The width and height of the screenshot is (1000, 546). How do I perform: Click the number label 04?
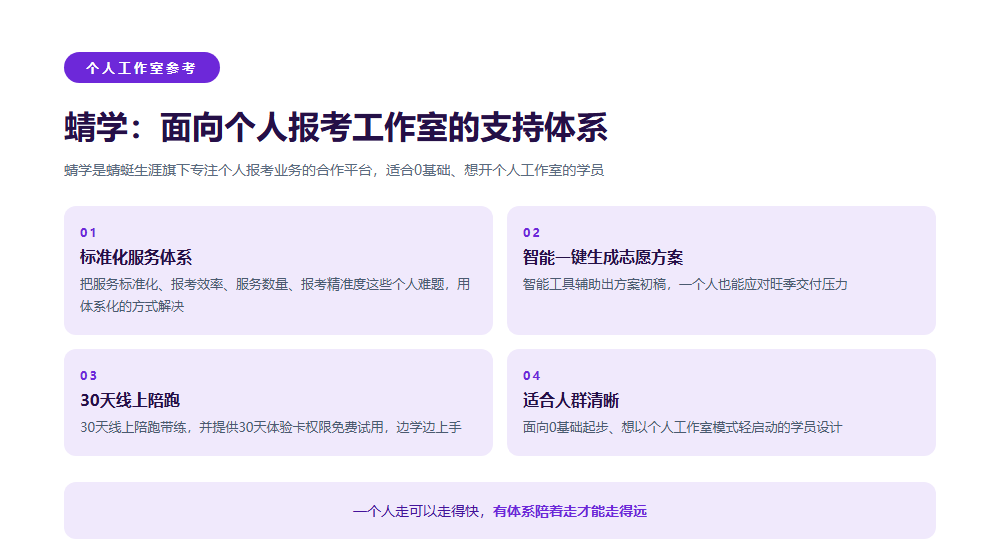[x=531, y=376]
